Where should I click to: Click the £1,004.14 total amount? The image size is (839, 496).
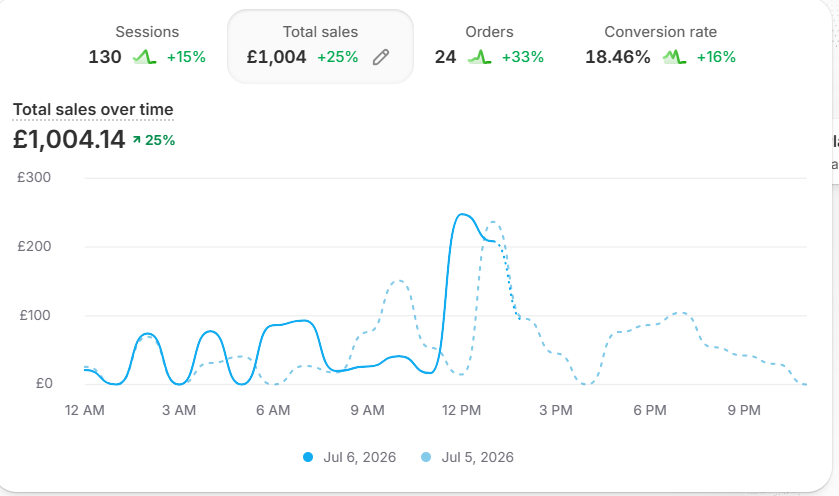pyautogui.click(x=69, y=140)
